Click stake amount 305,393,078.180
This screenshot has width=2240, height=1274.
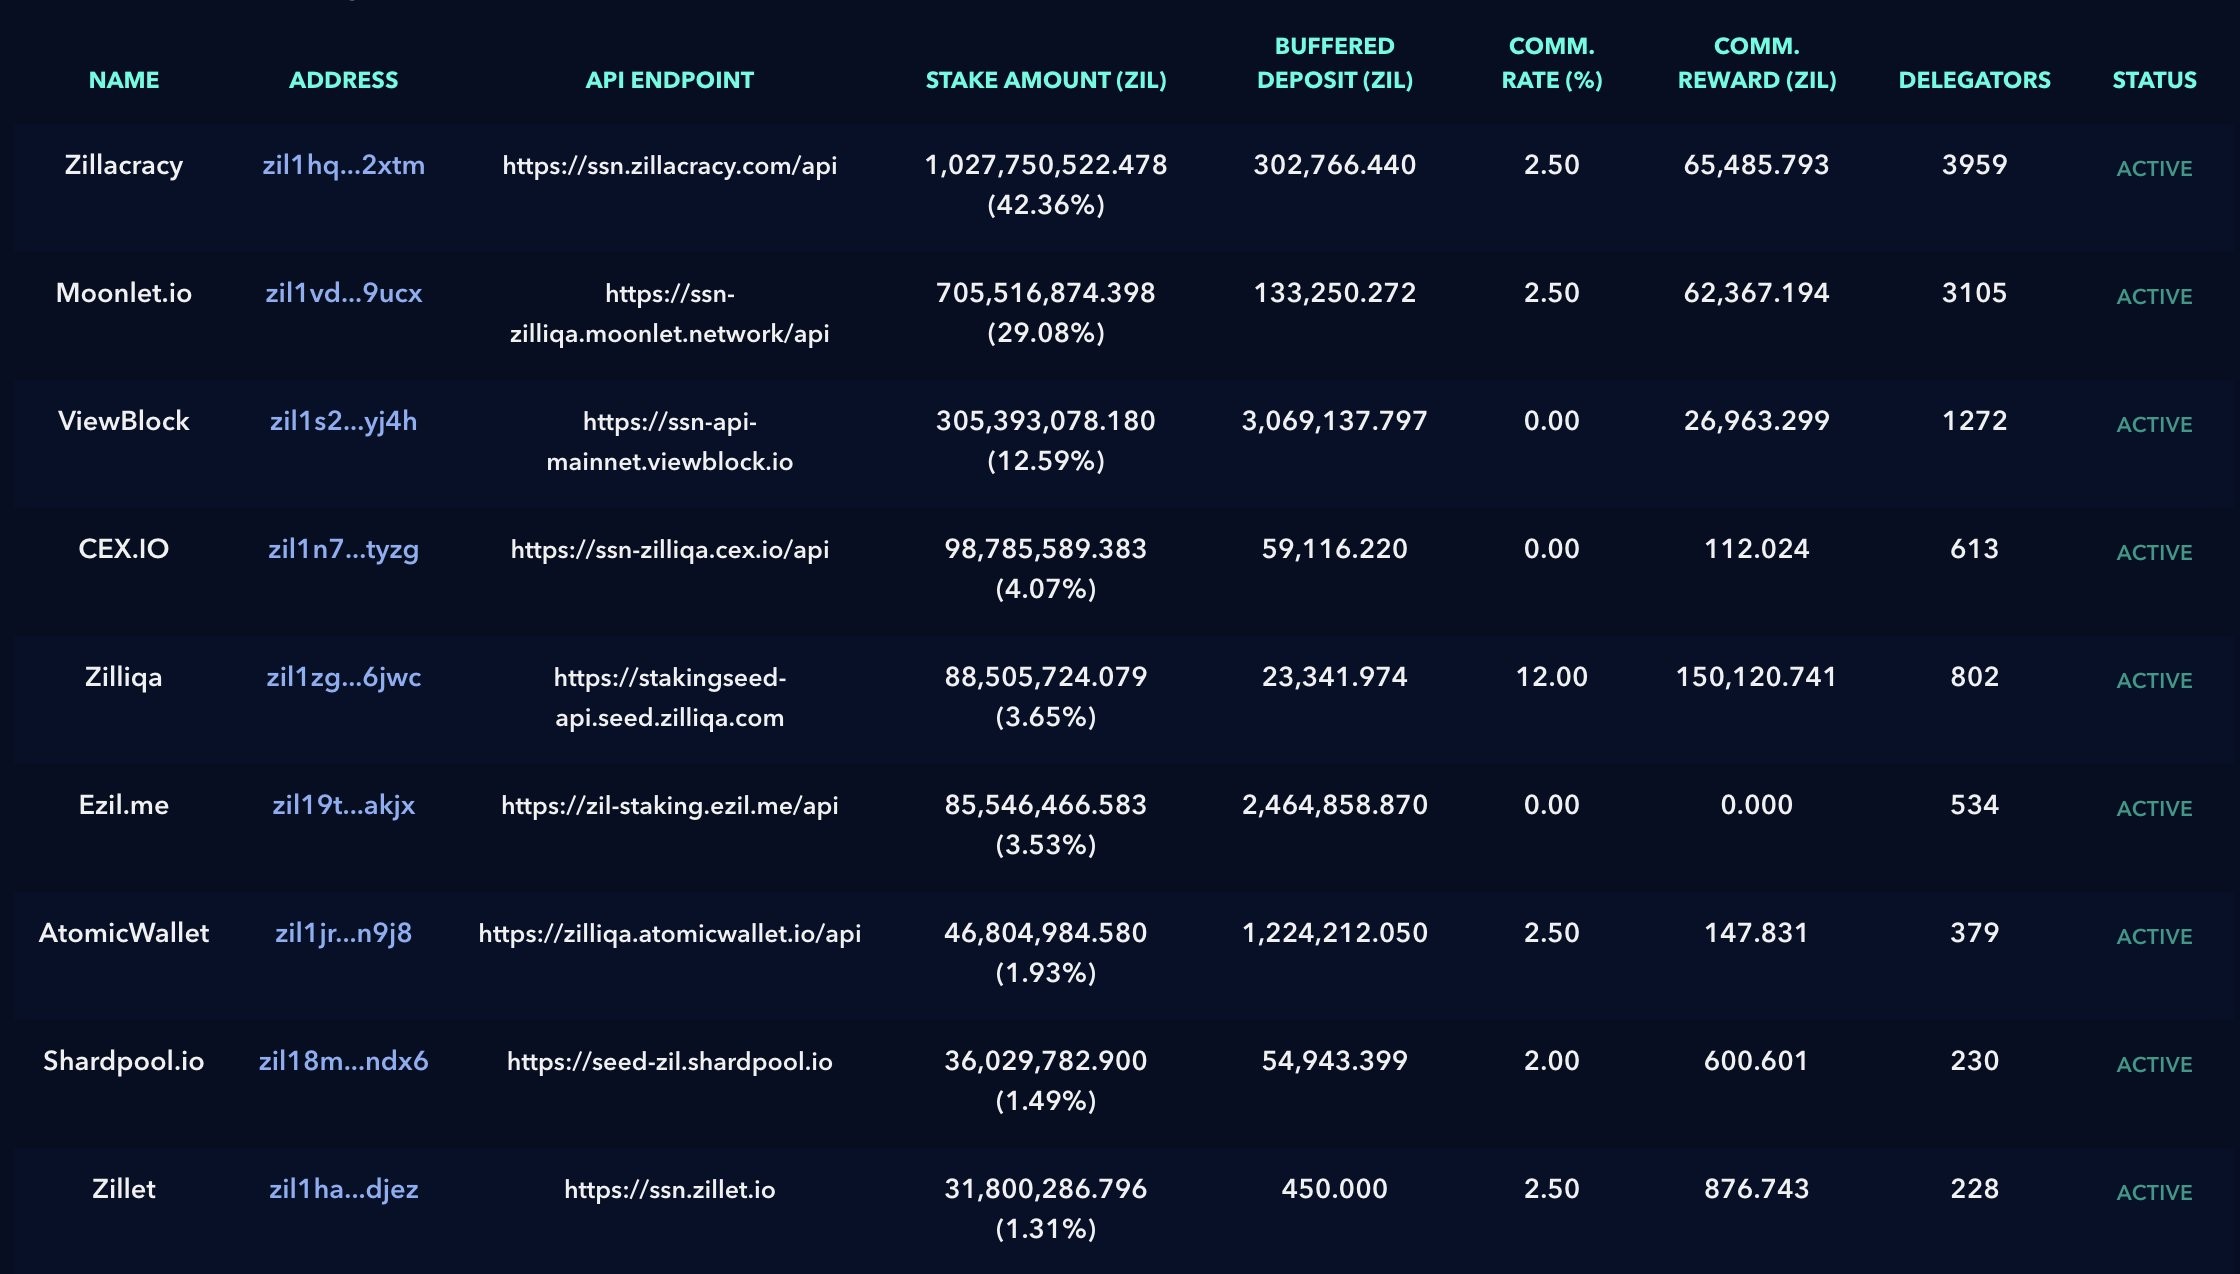1046,421
